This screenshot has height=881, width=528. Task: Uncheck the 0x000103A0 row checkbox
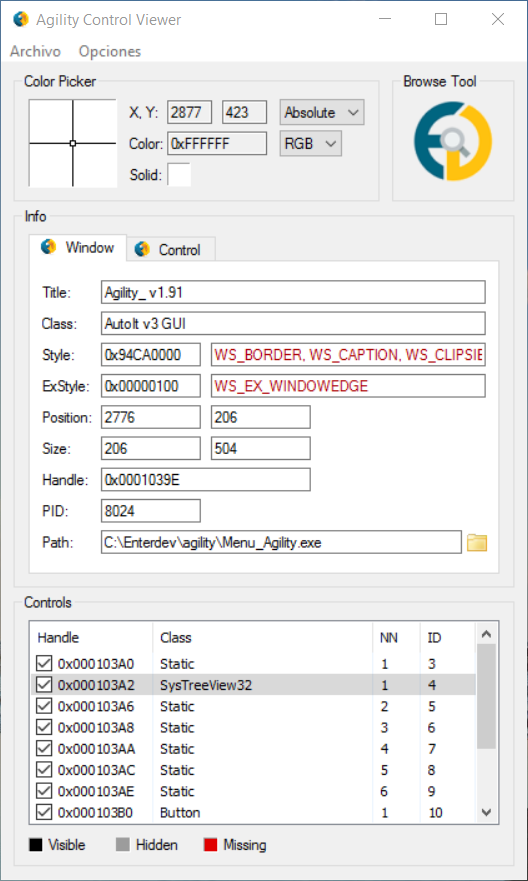[x=44, y=664]
